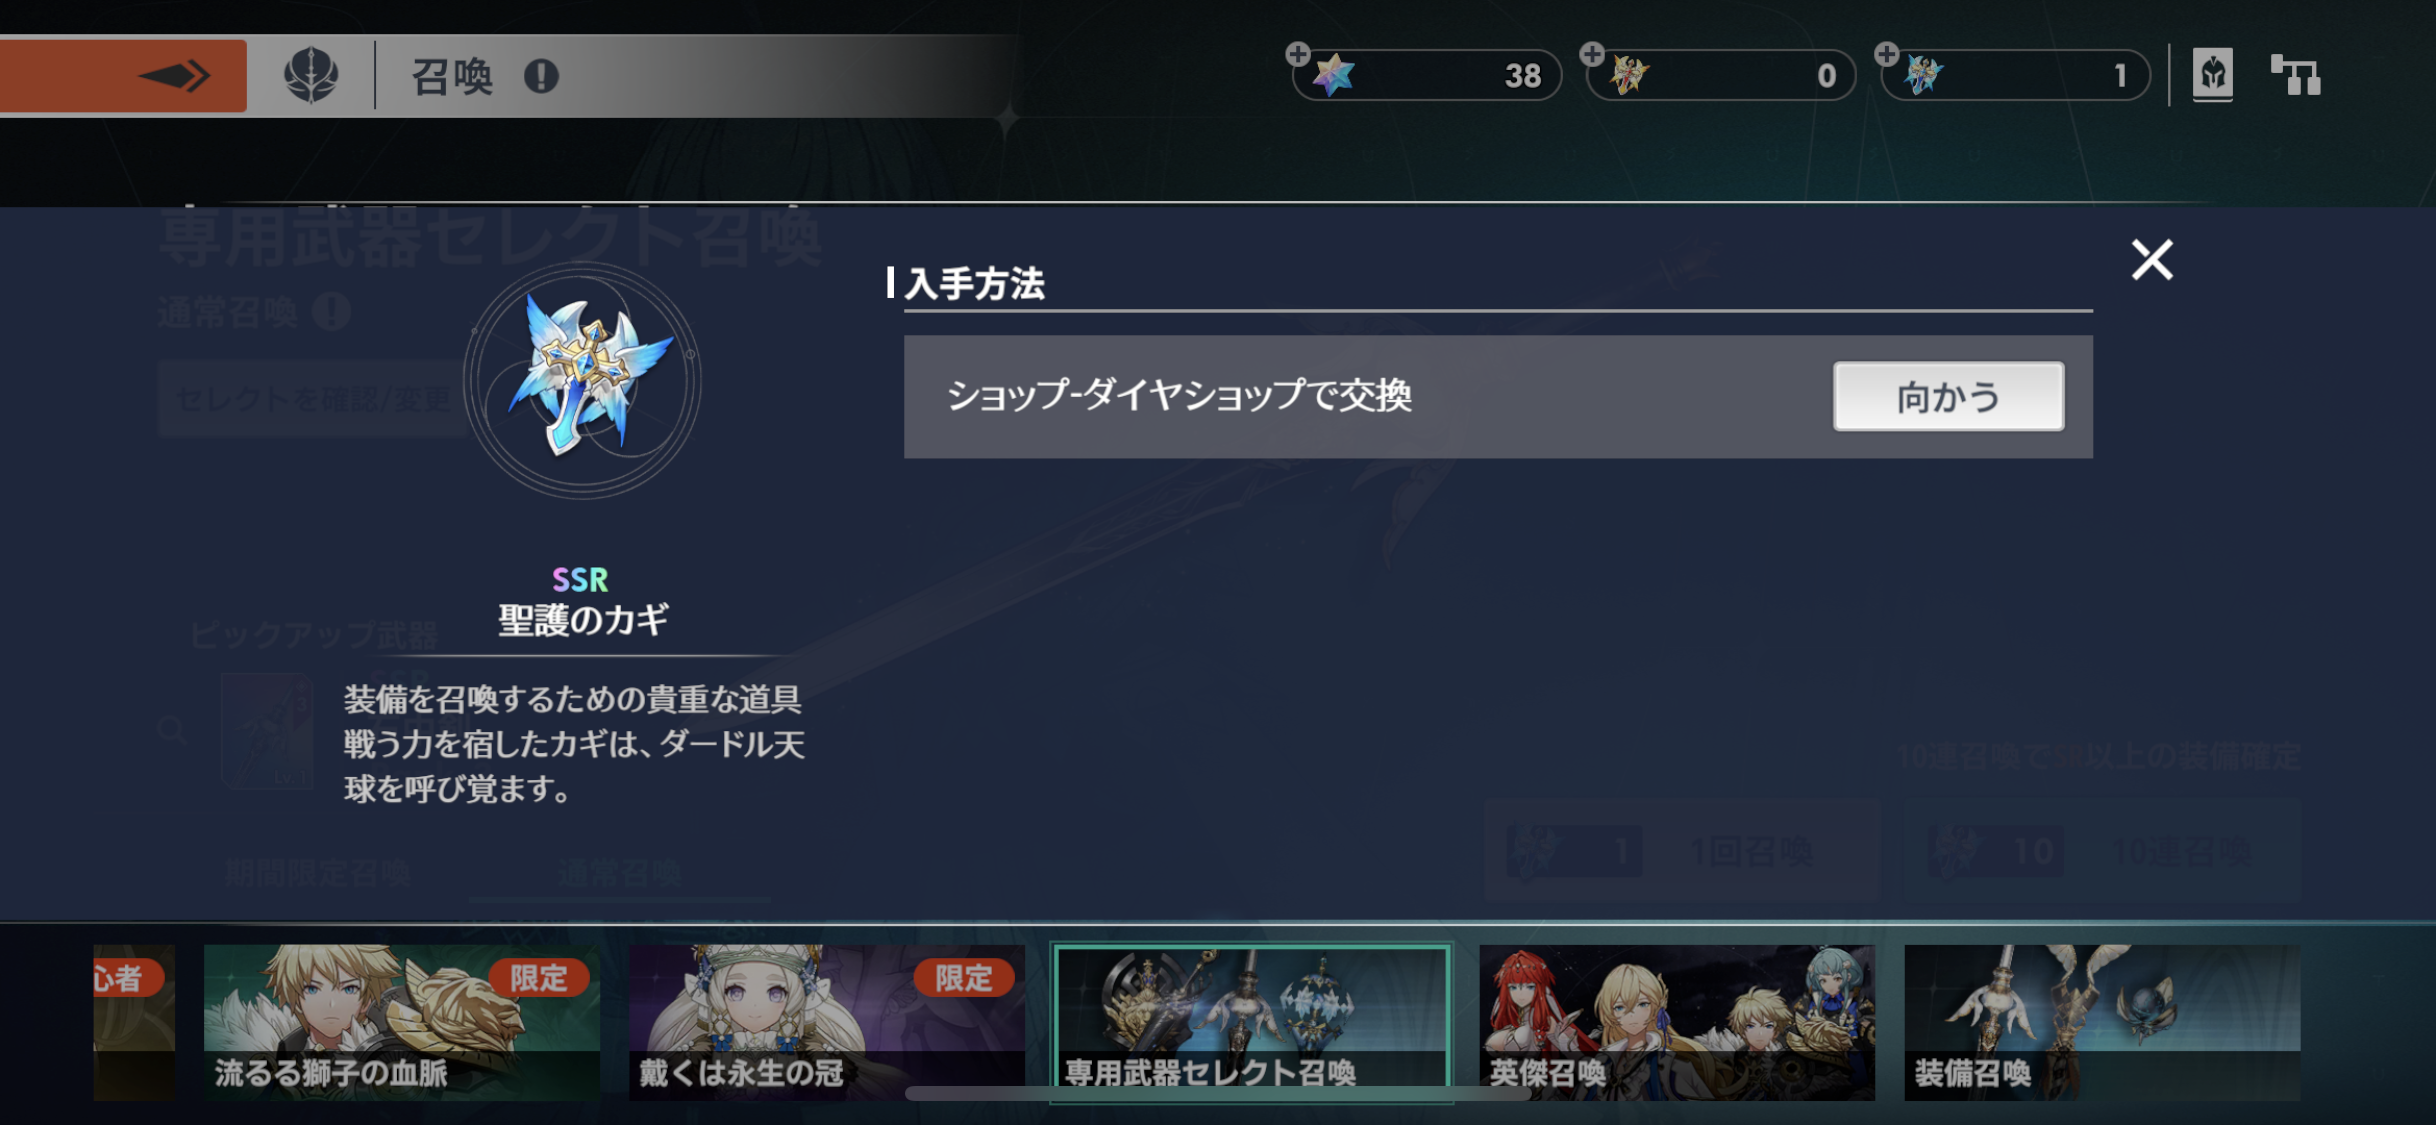Select the 英傑召喚 banner
The image size is (2436, 1125).
1677,1022
